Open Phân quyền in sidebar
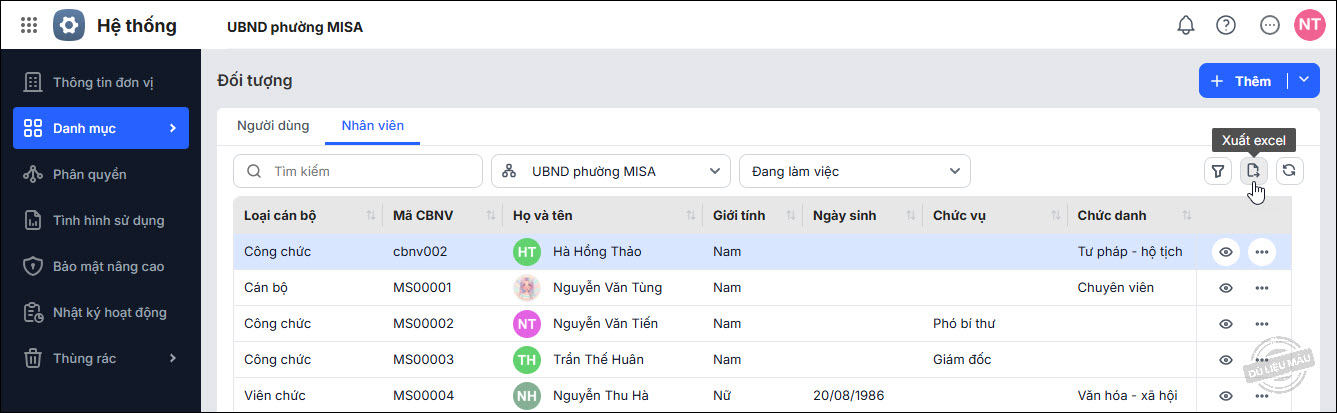 coord(90,174)
